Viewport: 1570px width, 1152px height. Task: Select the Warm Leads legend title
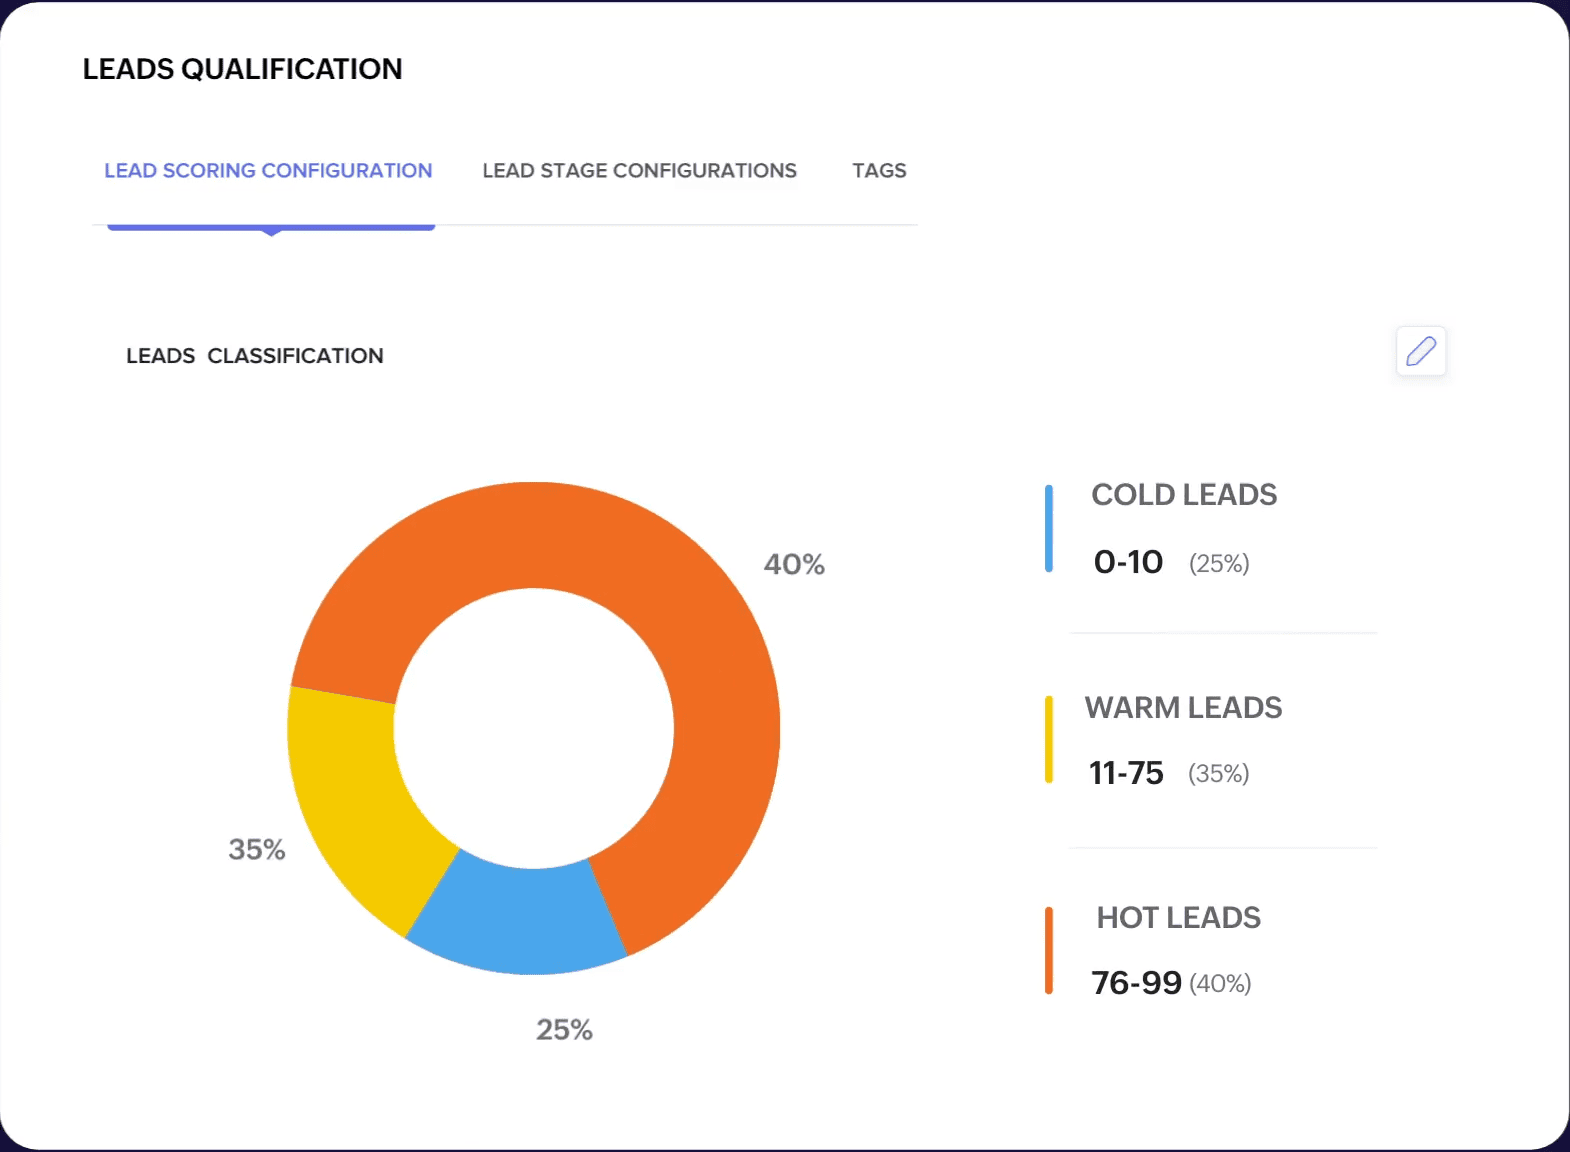coord(1183,708)
